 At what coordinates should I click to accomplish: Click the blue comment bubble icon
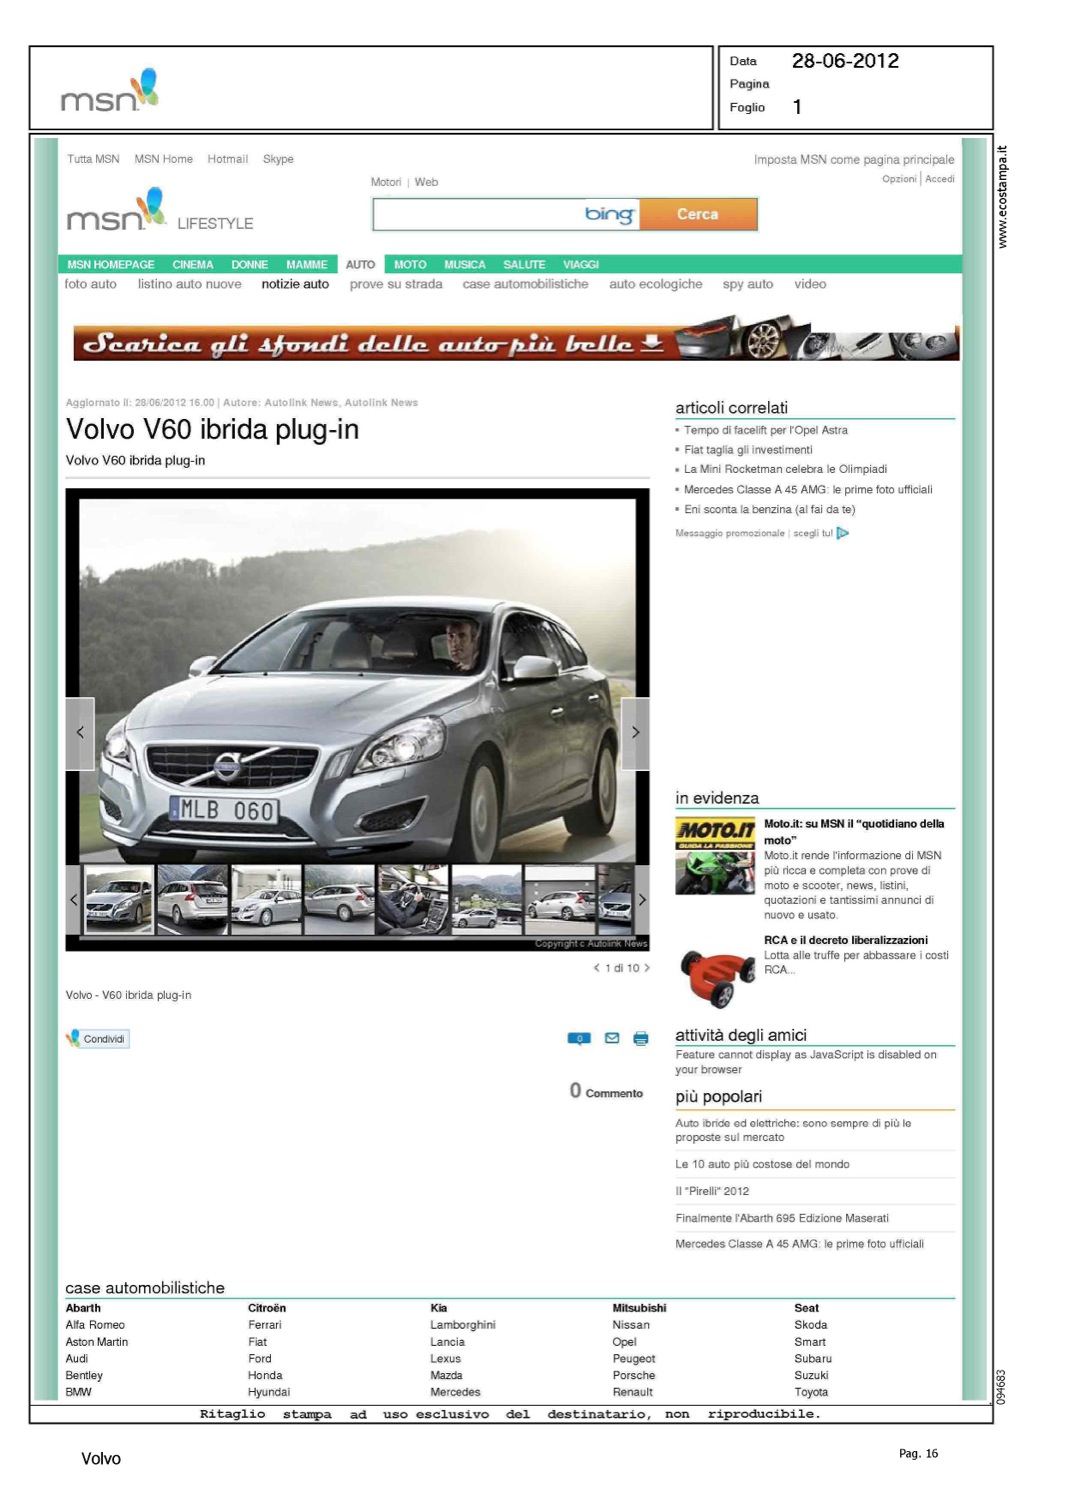click(x=579, y=1038)
